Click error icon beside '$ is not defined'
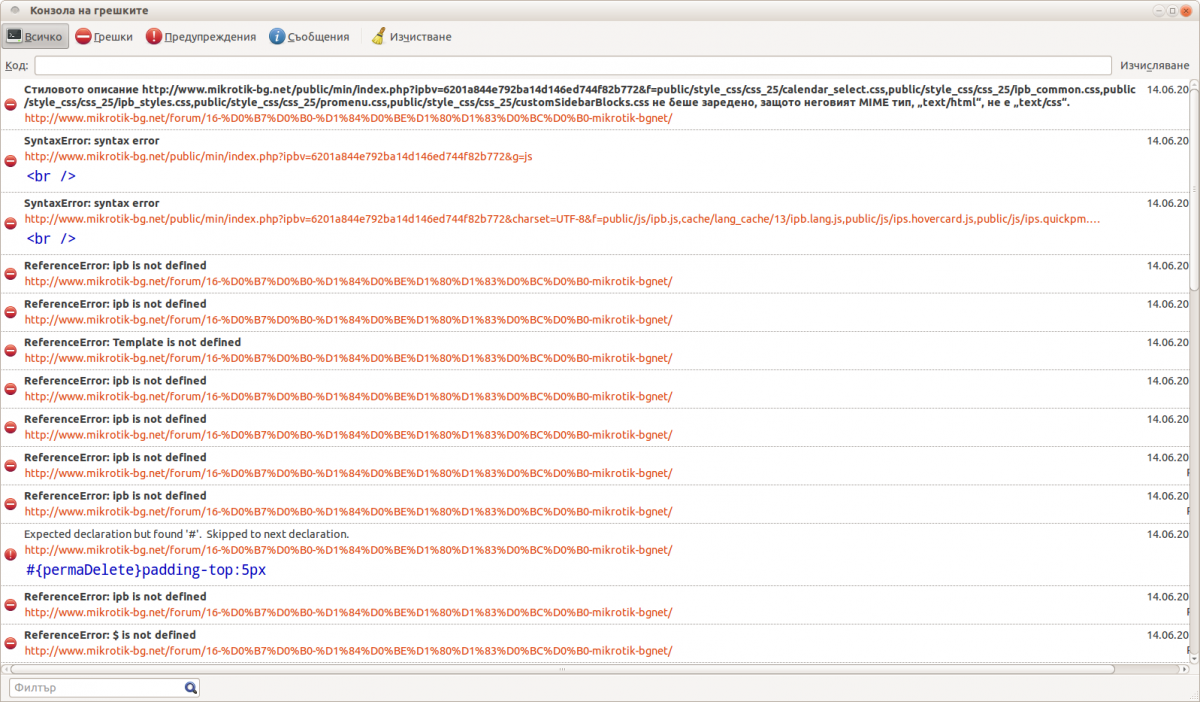1200x702 pixels. click(11, 643)
